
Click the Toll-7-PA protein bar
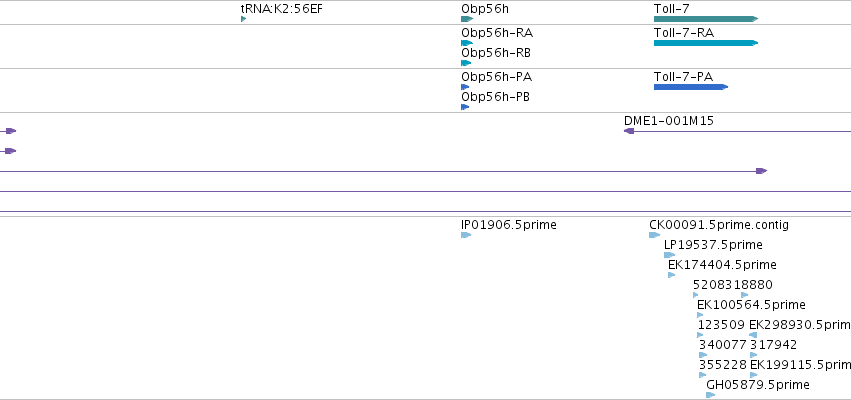pyautogui.click(x=691, y=87)
